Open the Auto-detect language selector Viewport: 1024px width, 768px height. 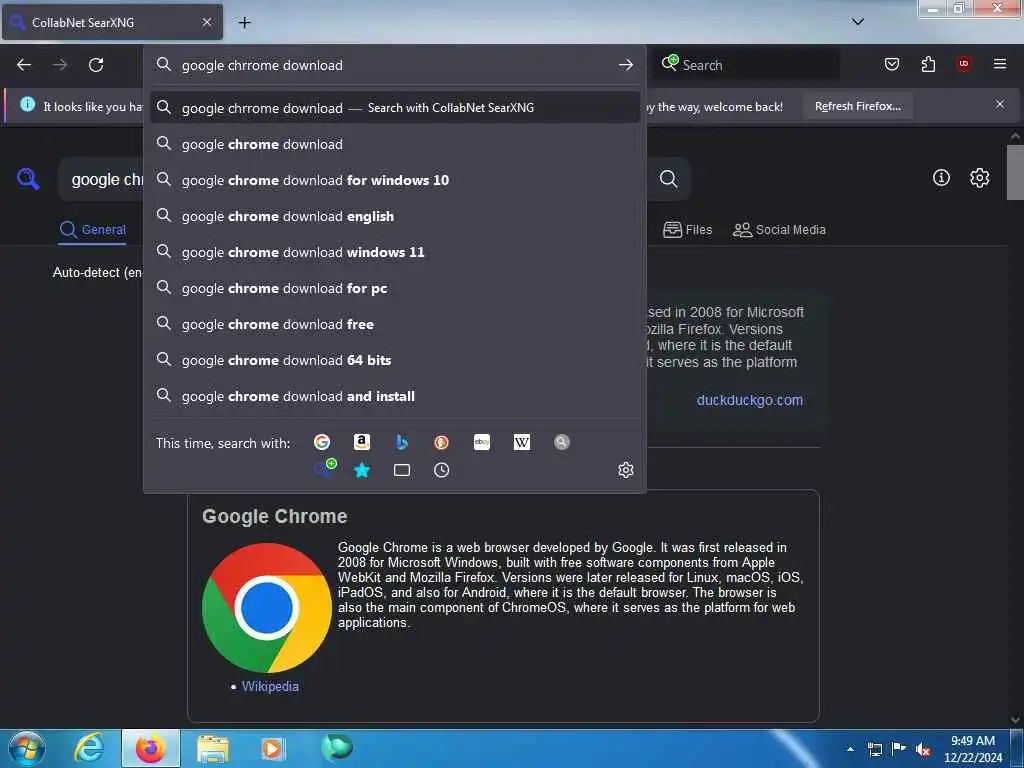point(97,272)
